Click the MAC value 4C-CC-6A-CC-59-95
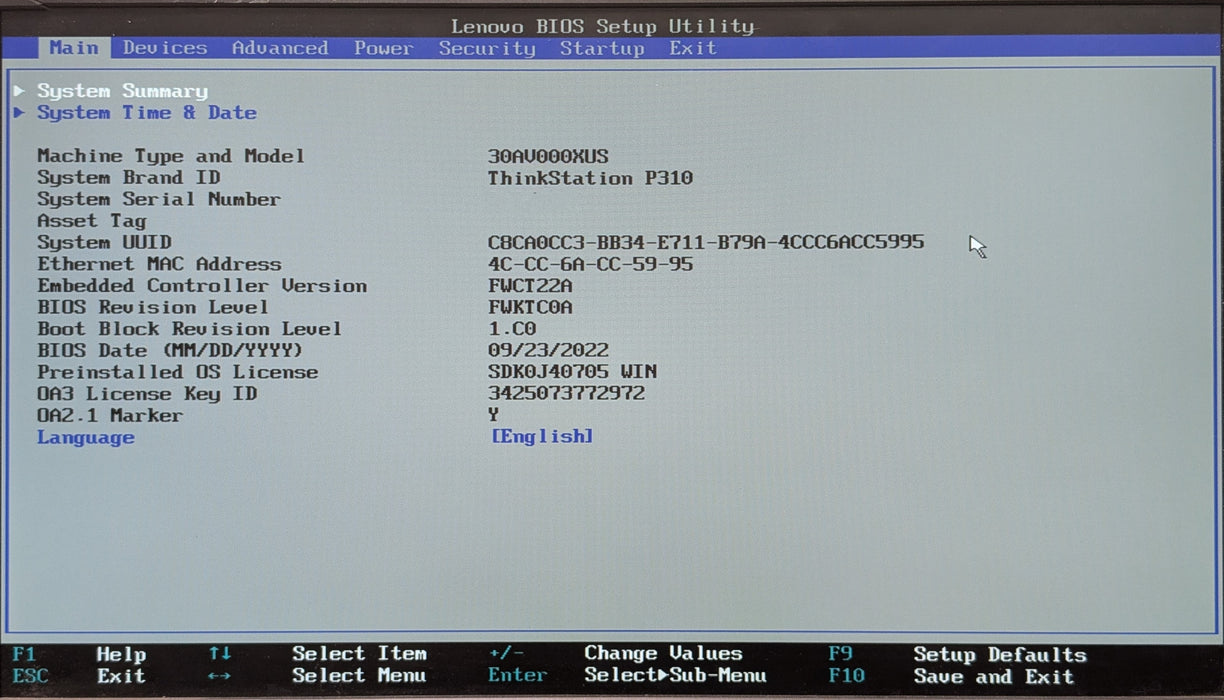 (590, 264)
